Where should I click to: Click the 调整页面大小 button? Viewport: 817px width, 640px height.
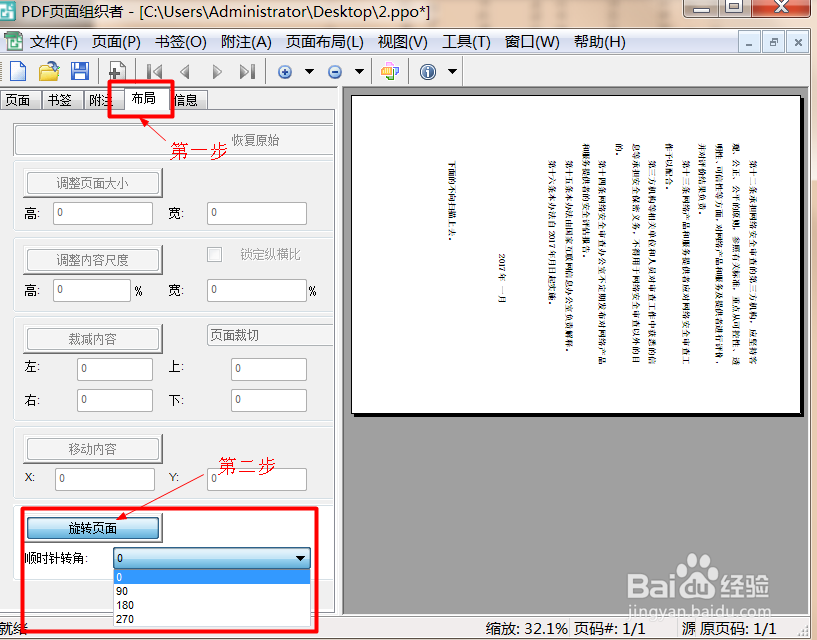point(93,183)
